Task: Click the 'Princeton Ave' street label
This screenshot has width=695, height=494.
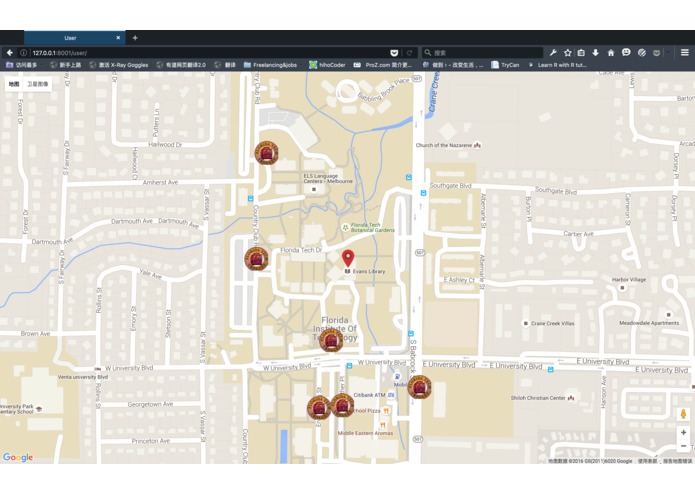Action: click(151, 441)
